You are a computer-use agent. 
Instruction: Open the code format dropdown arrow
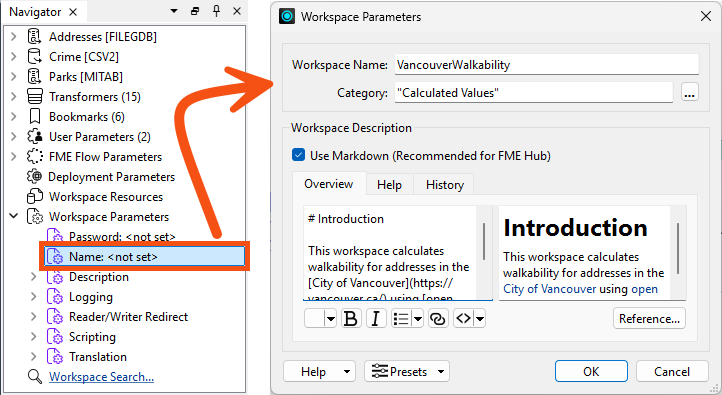[480, 319]
